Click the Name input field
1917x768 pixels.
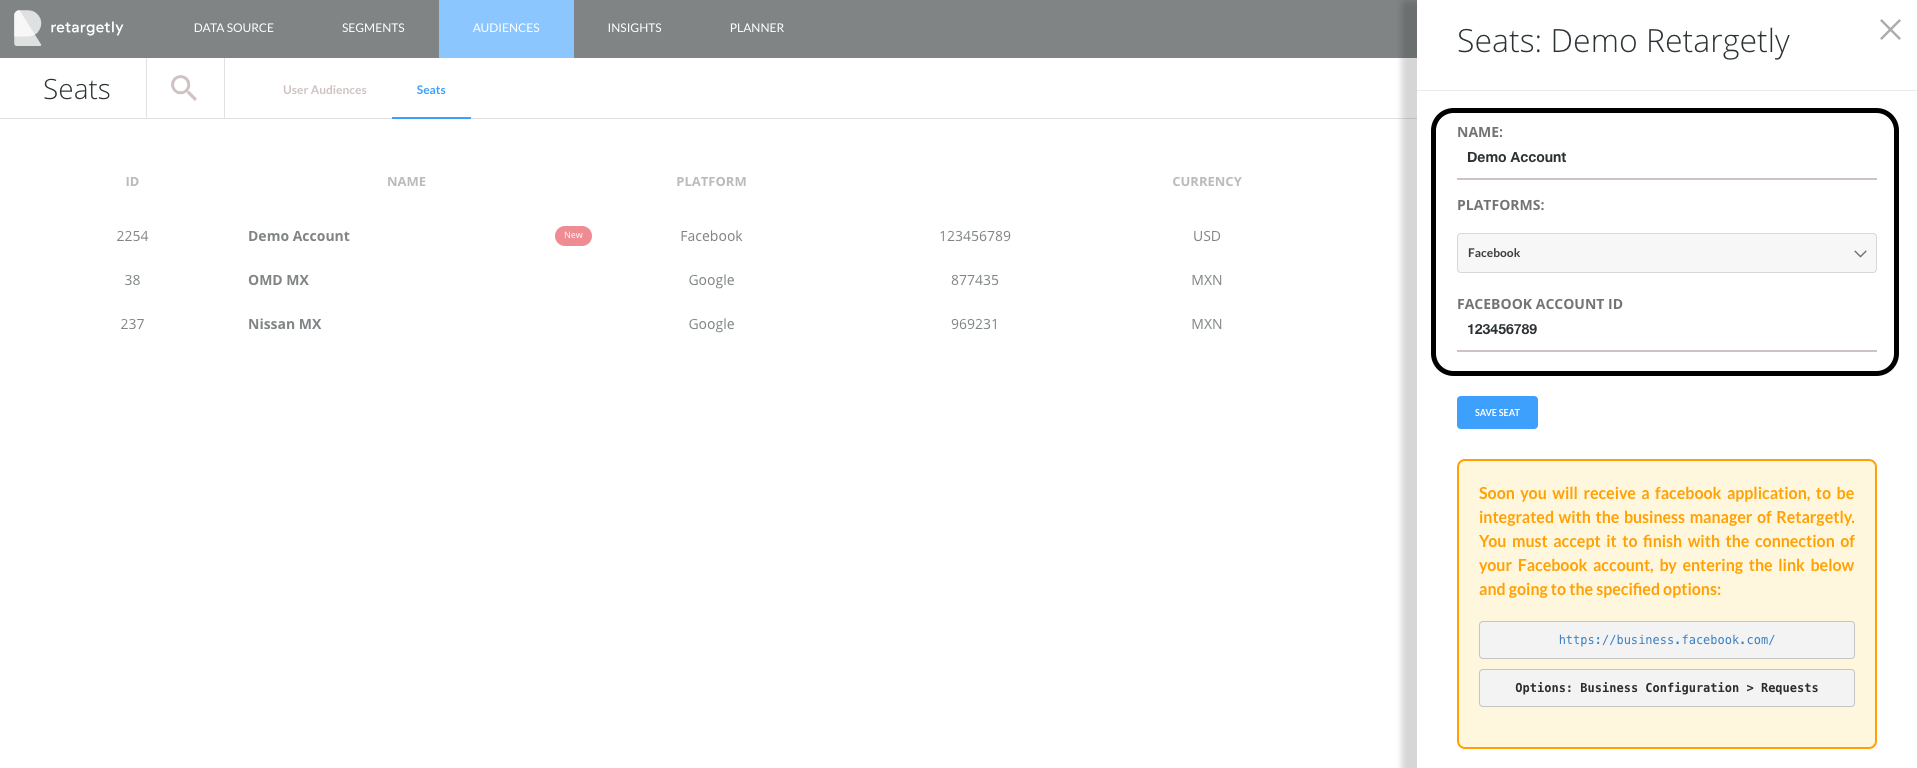pos(1666,158)
